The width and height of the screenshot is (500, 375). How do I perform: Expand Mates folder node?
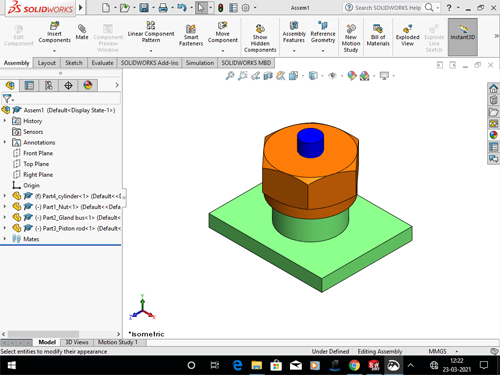pyautogui.click(x=5, y=239)
